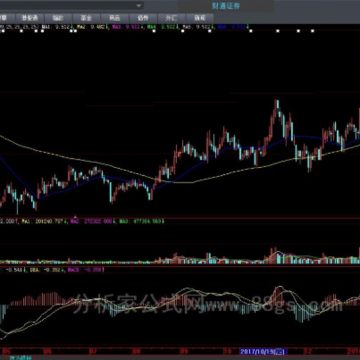Click volume MA1 value 209240.797
Viewport: 360px width, 360px height.
[x=43, y=221]
